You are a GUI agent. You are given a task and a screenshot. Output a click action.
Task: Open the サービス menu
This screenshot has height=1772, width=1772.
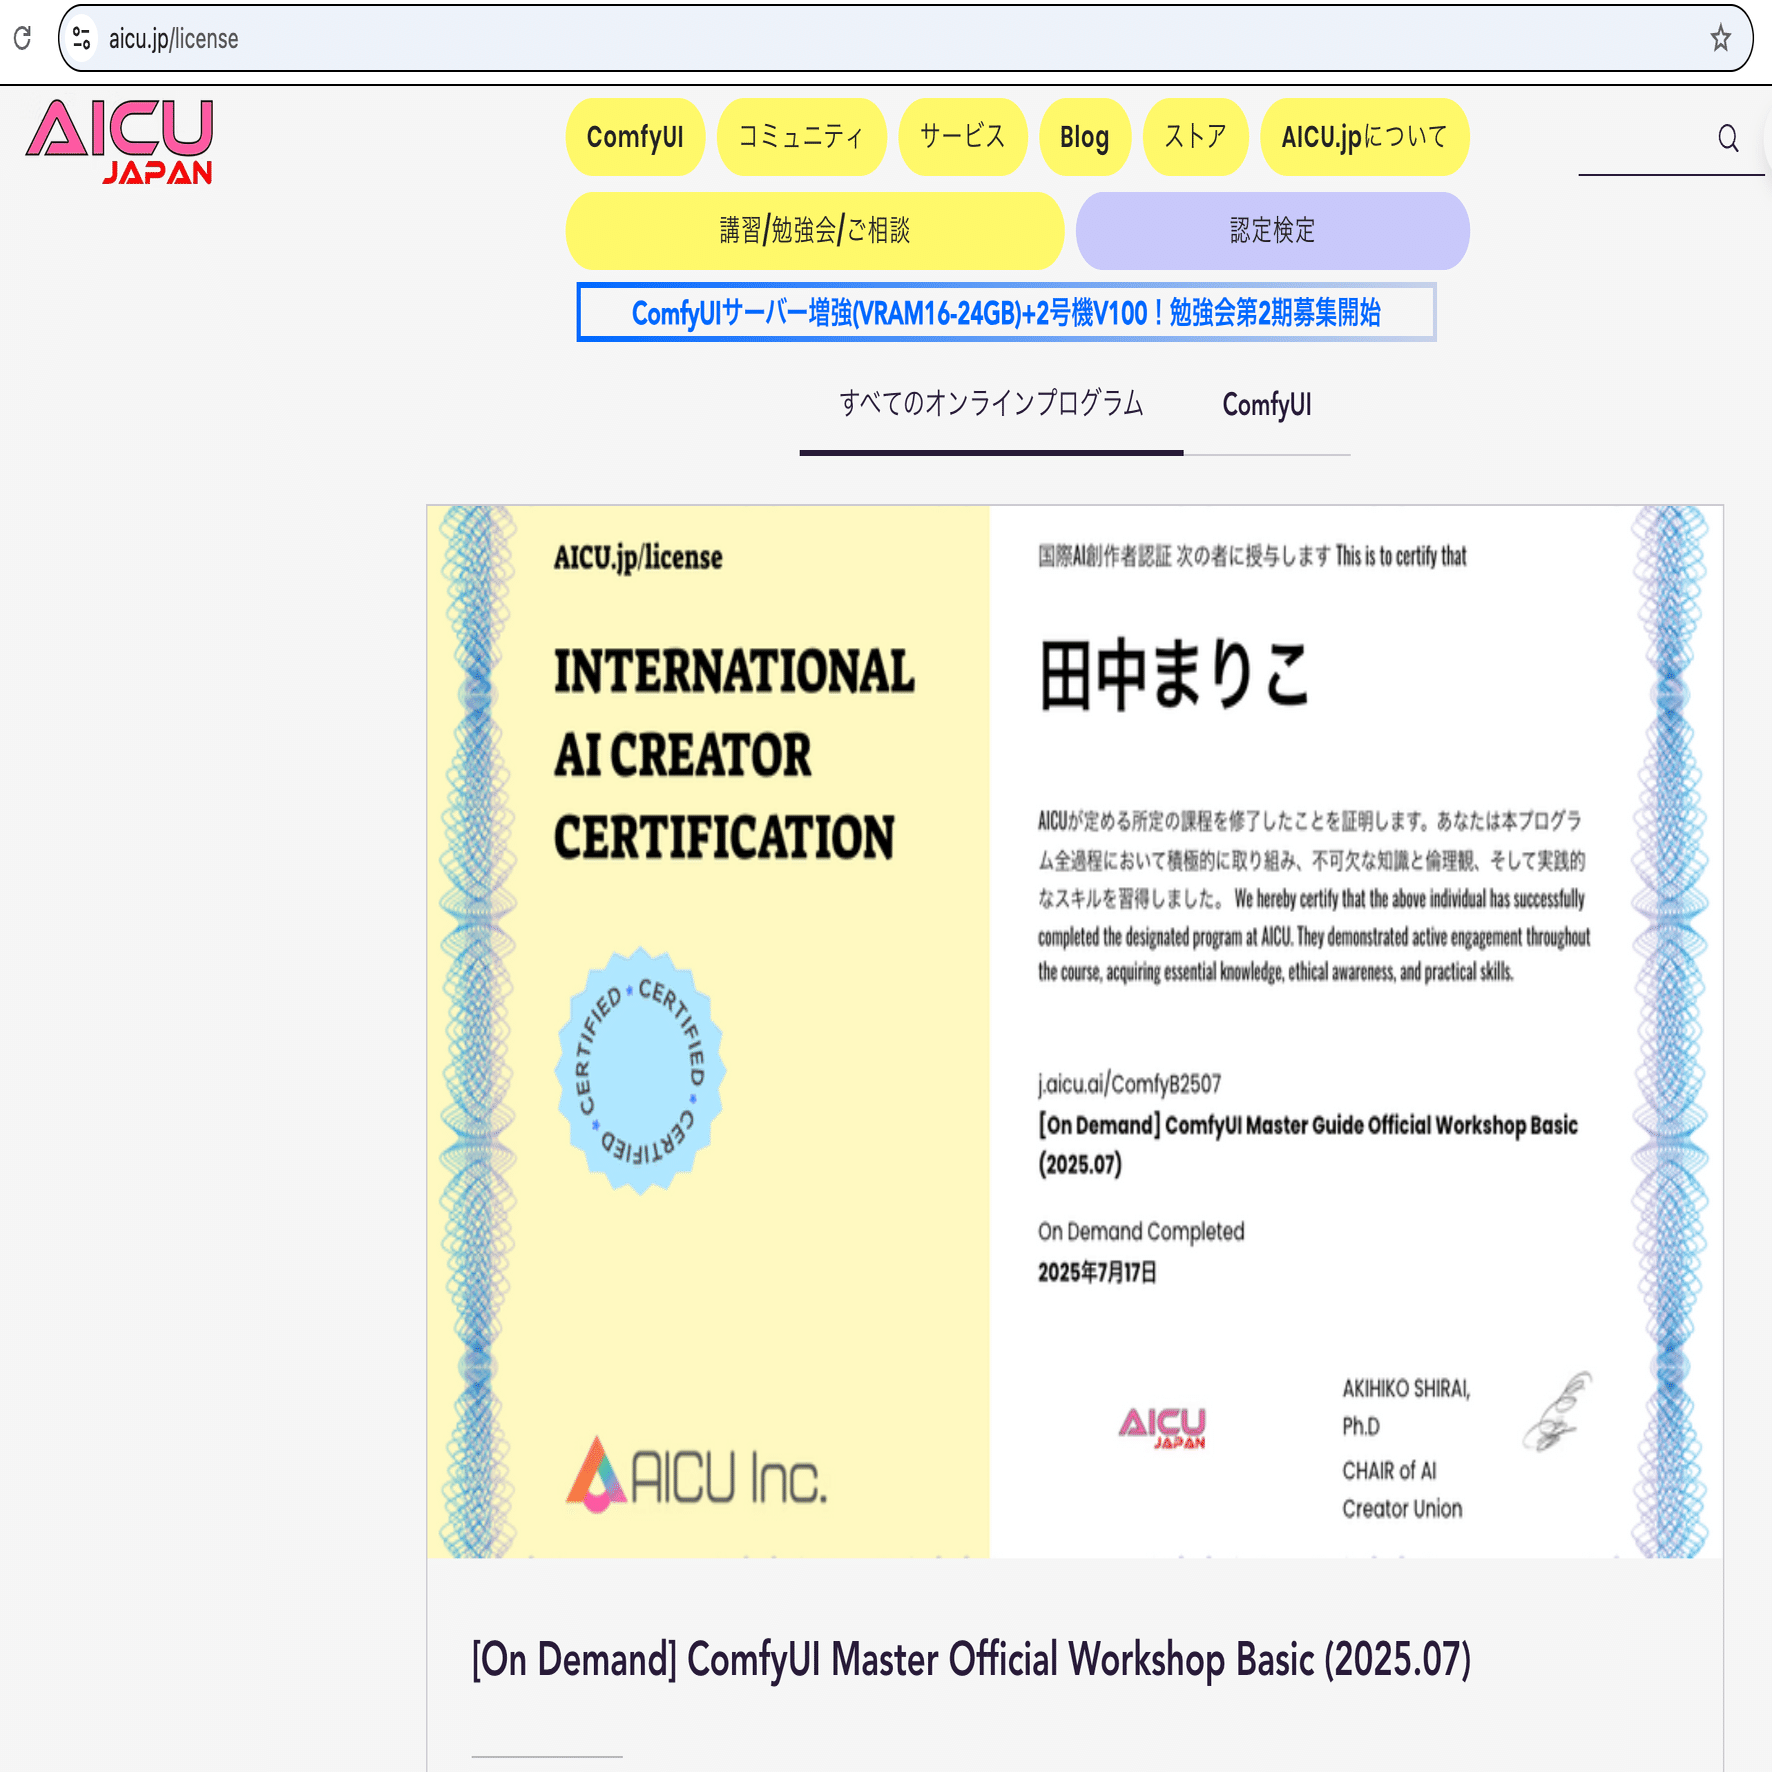tap(963, 137)
